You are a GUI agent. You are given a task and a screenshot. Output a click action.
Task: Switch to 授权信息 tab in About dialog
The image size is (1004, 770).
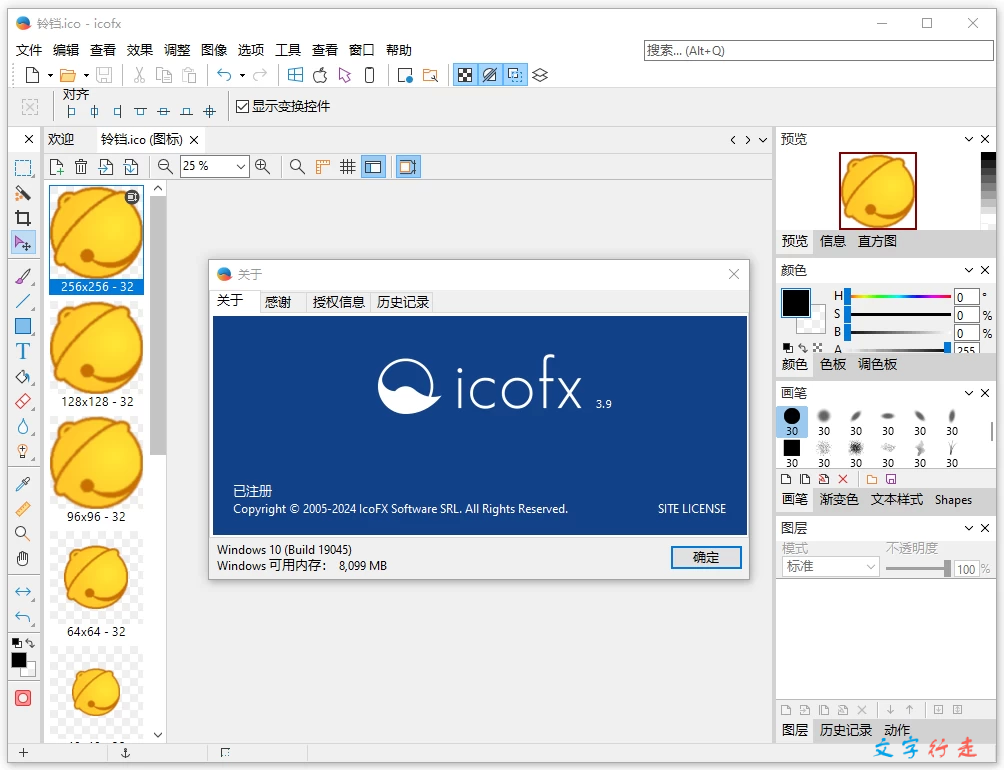tap(338, 302)
